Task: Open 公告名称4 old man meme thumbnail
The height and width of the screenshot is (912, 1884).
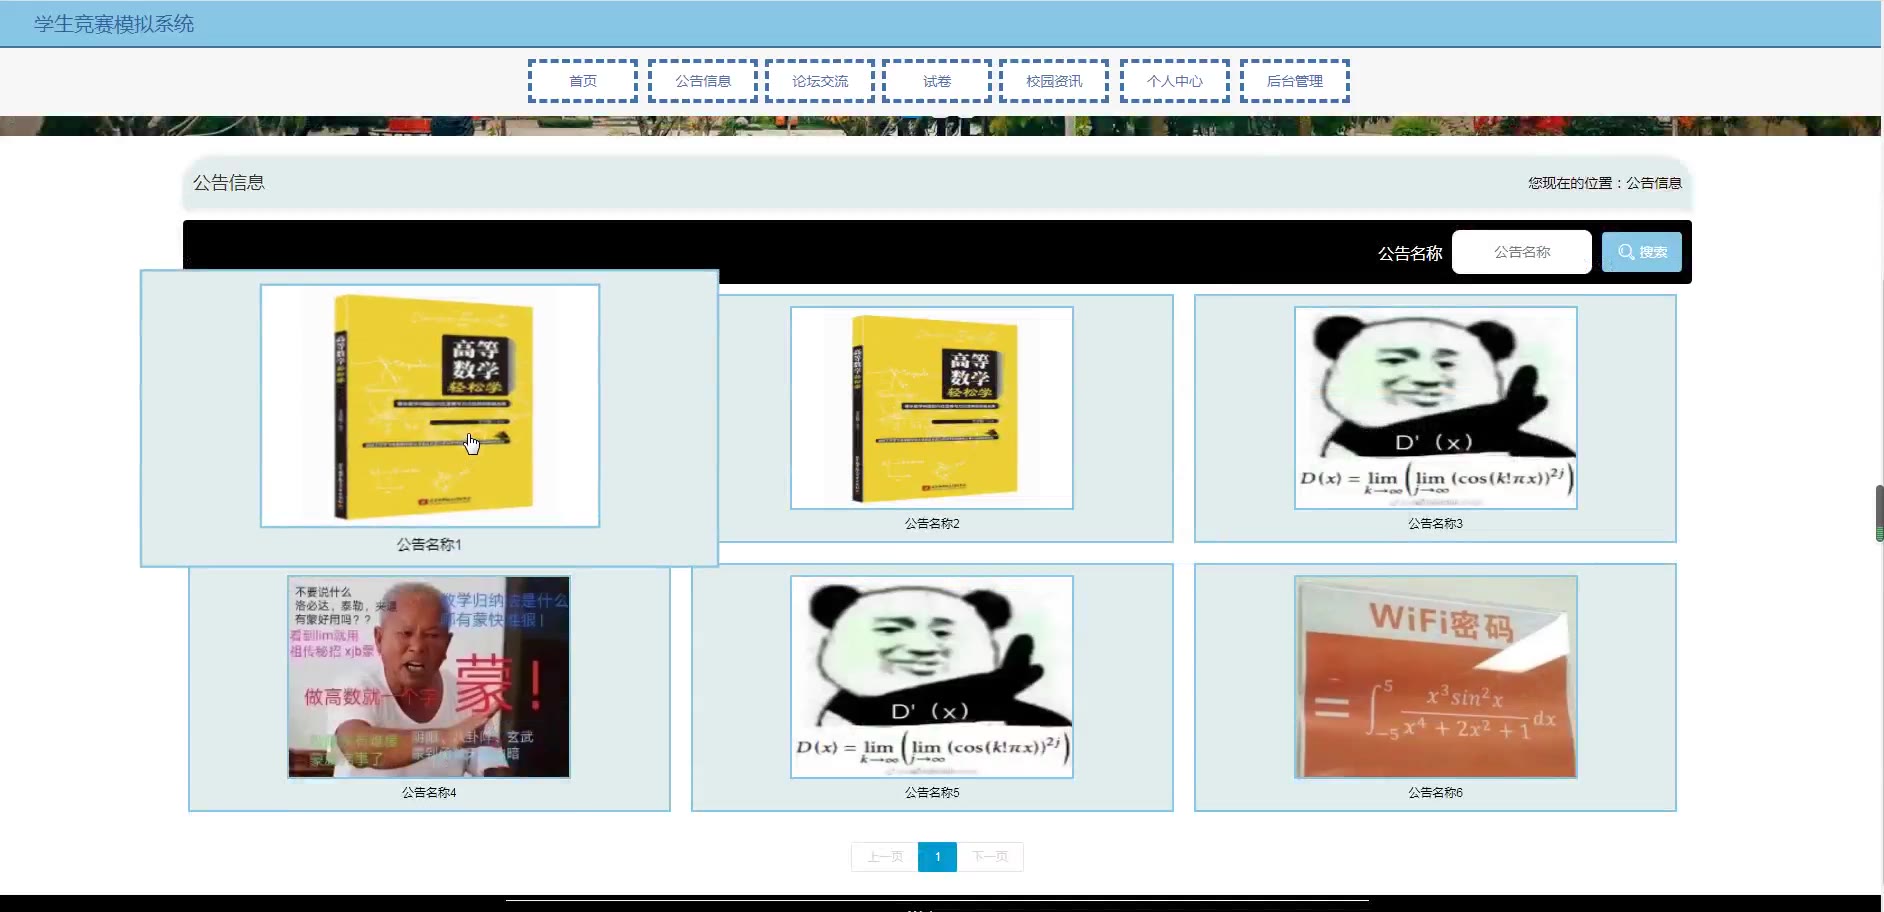Action: click(x=429, y=677)
